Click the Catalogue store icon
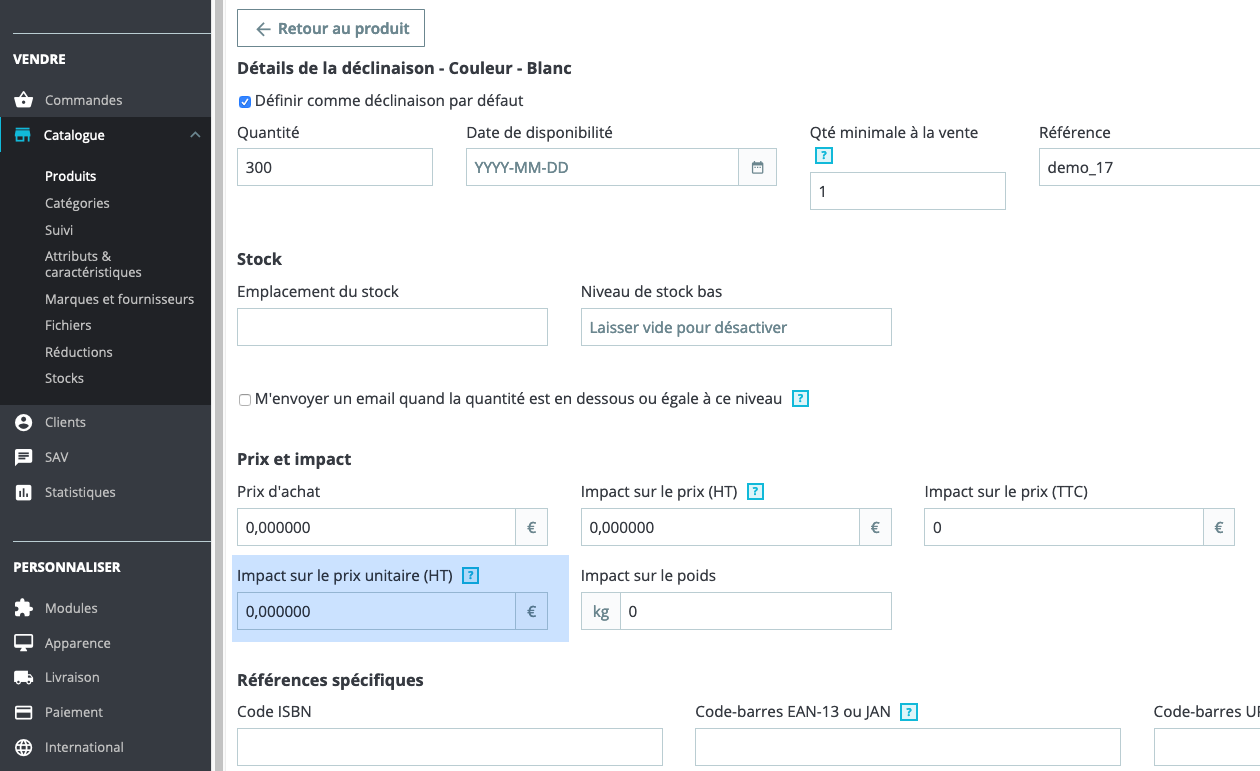 coord(24,135)
